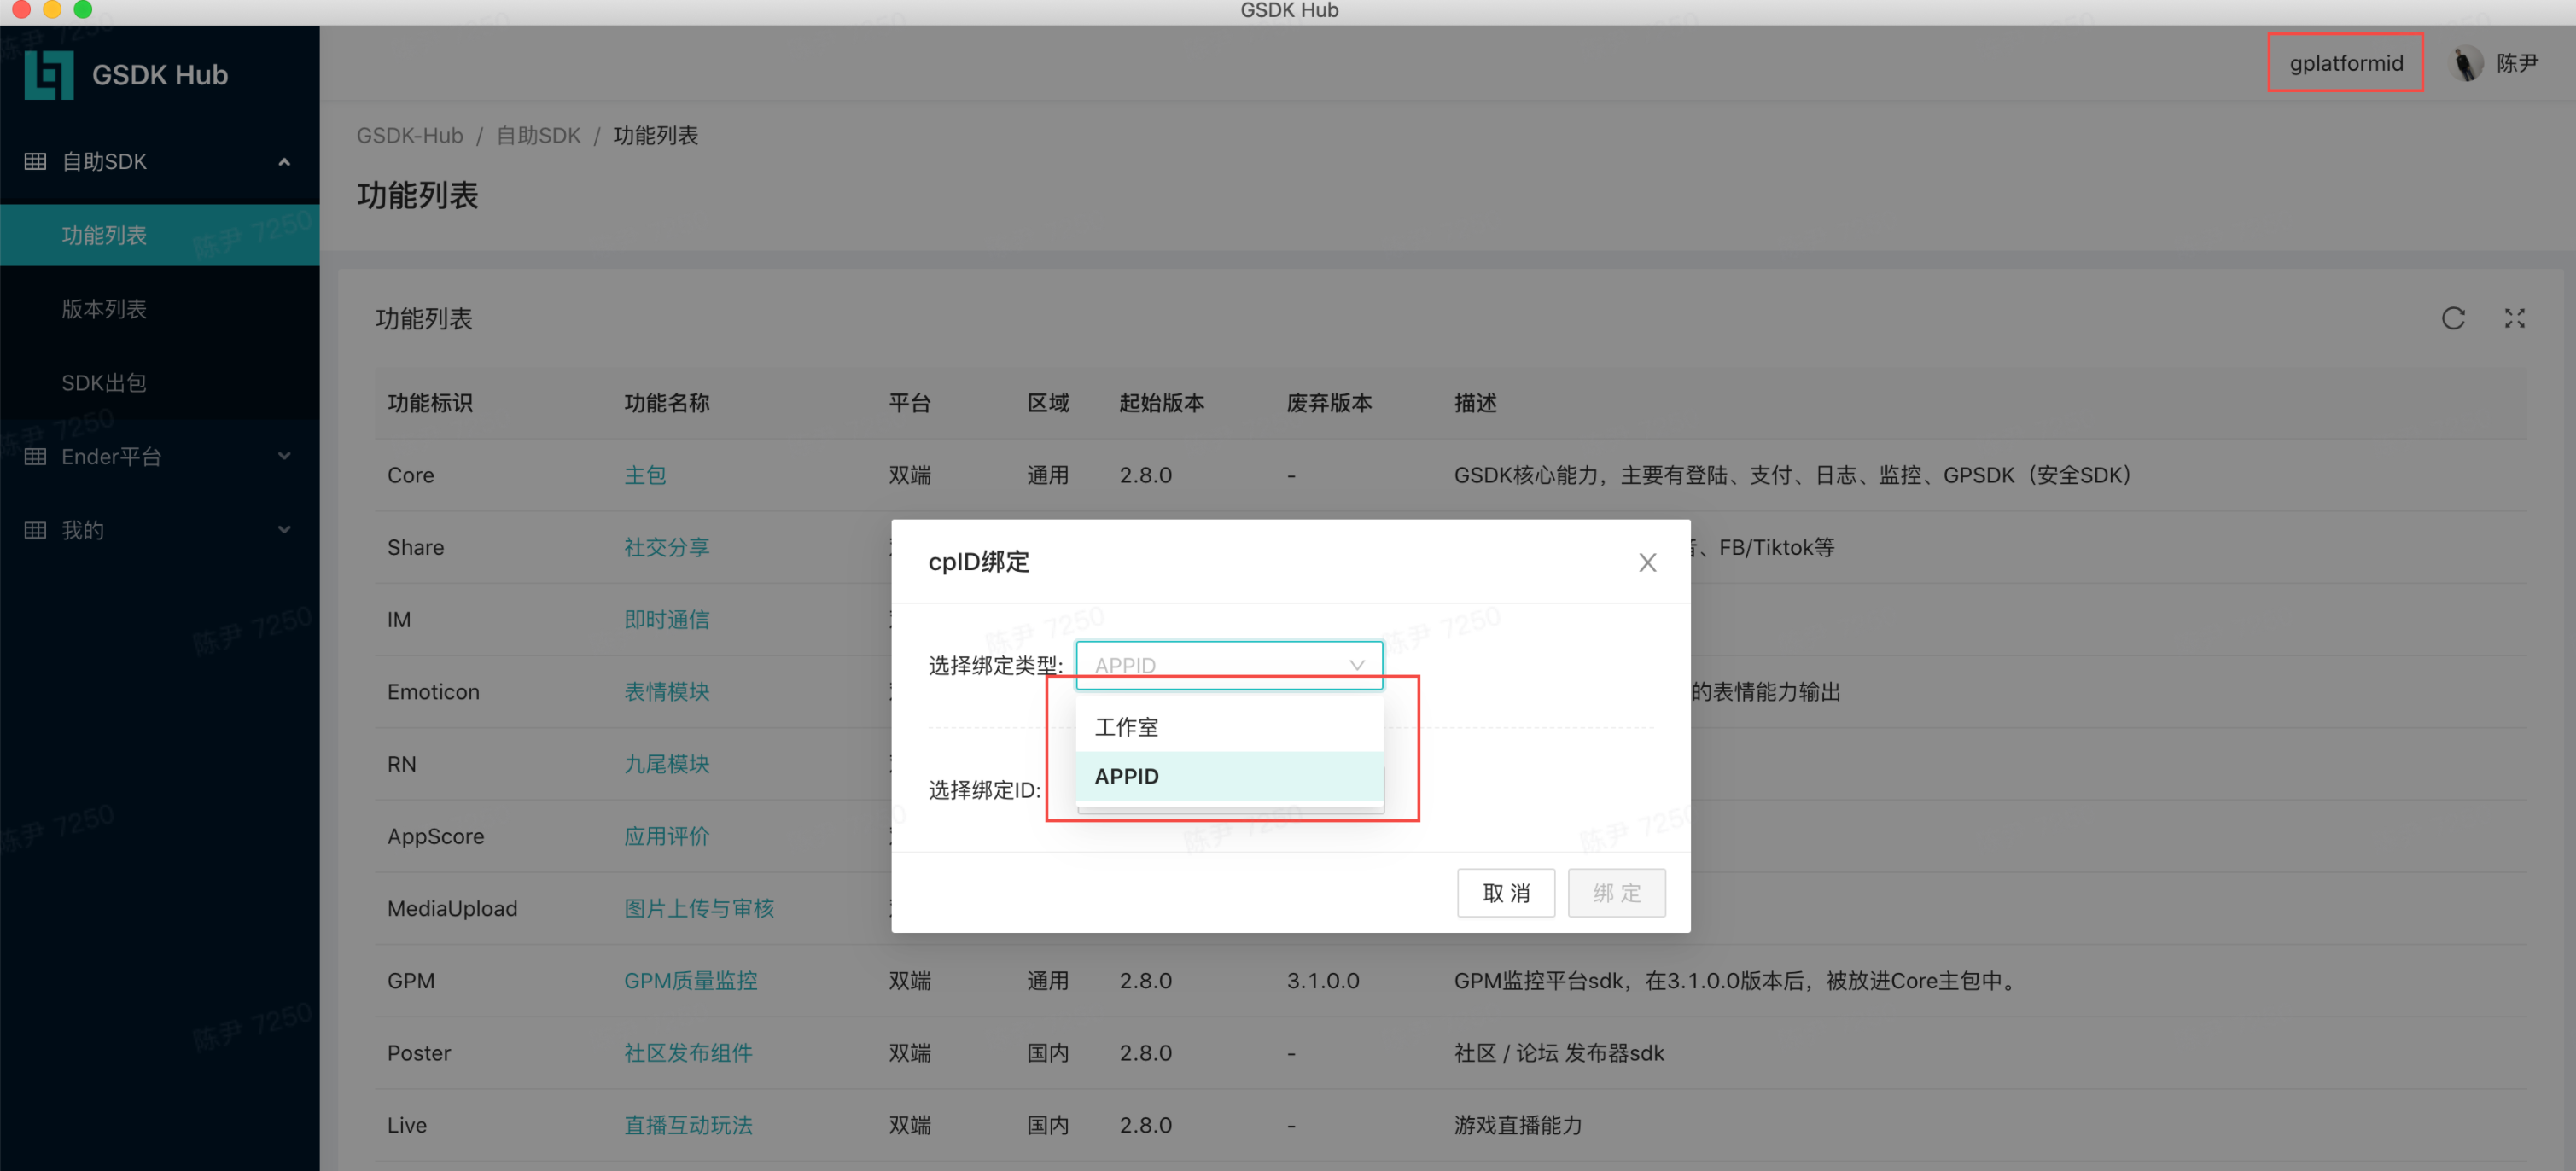Close the cpID绑定 dialog with X
The width and height of the screenshot is (2576, 1171).
click(x=1647, y=562)
